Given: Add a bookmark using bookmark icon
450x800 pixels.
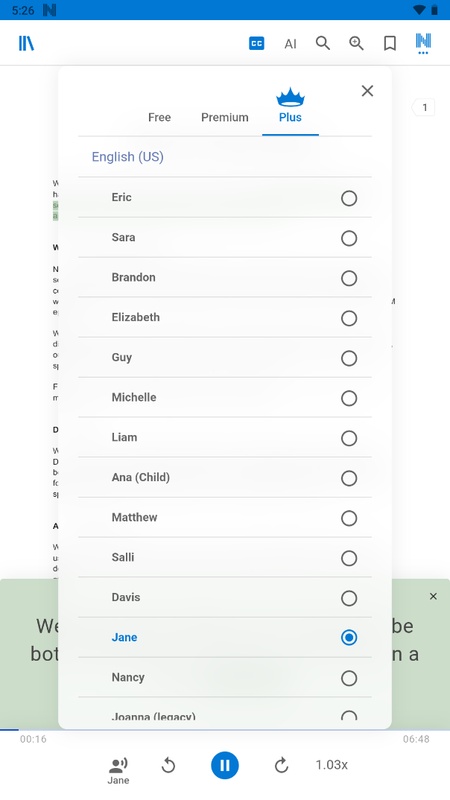Looking at the screenshot, I should (x=390, y=43).
